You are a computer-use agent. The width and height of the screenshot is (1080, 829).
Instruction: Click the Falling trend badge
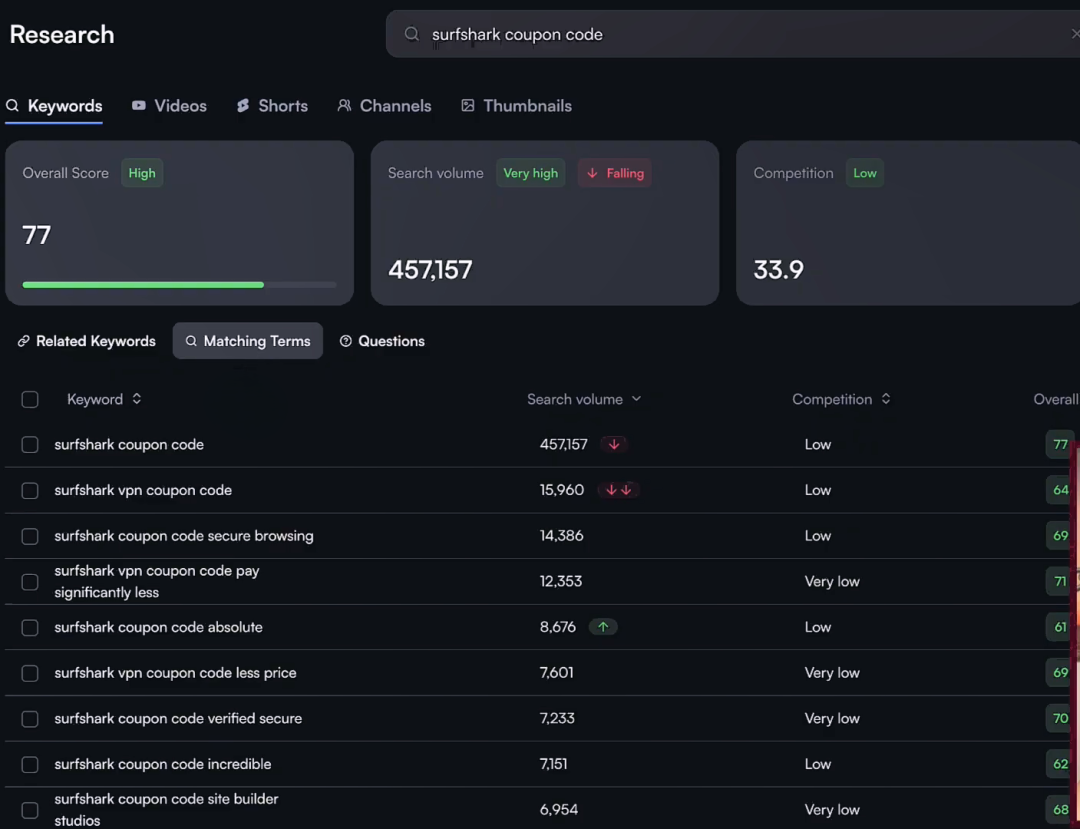(x=614, y=173)
